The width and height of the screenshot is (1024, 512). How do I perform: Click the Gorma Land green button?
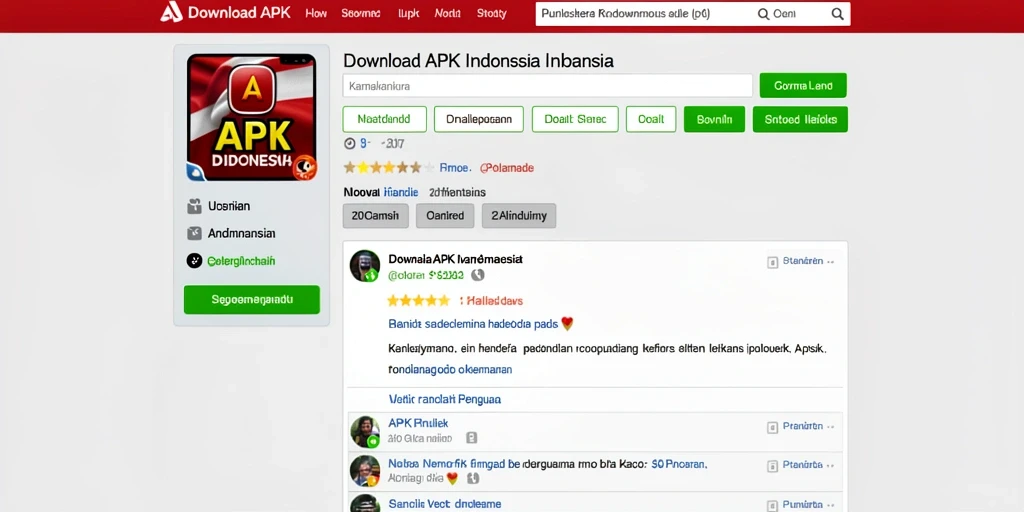tap(803, 86)
